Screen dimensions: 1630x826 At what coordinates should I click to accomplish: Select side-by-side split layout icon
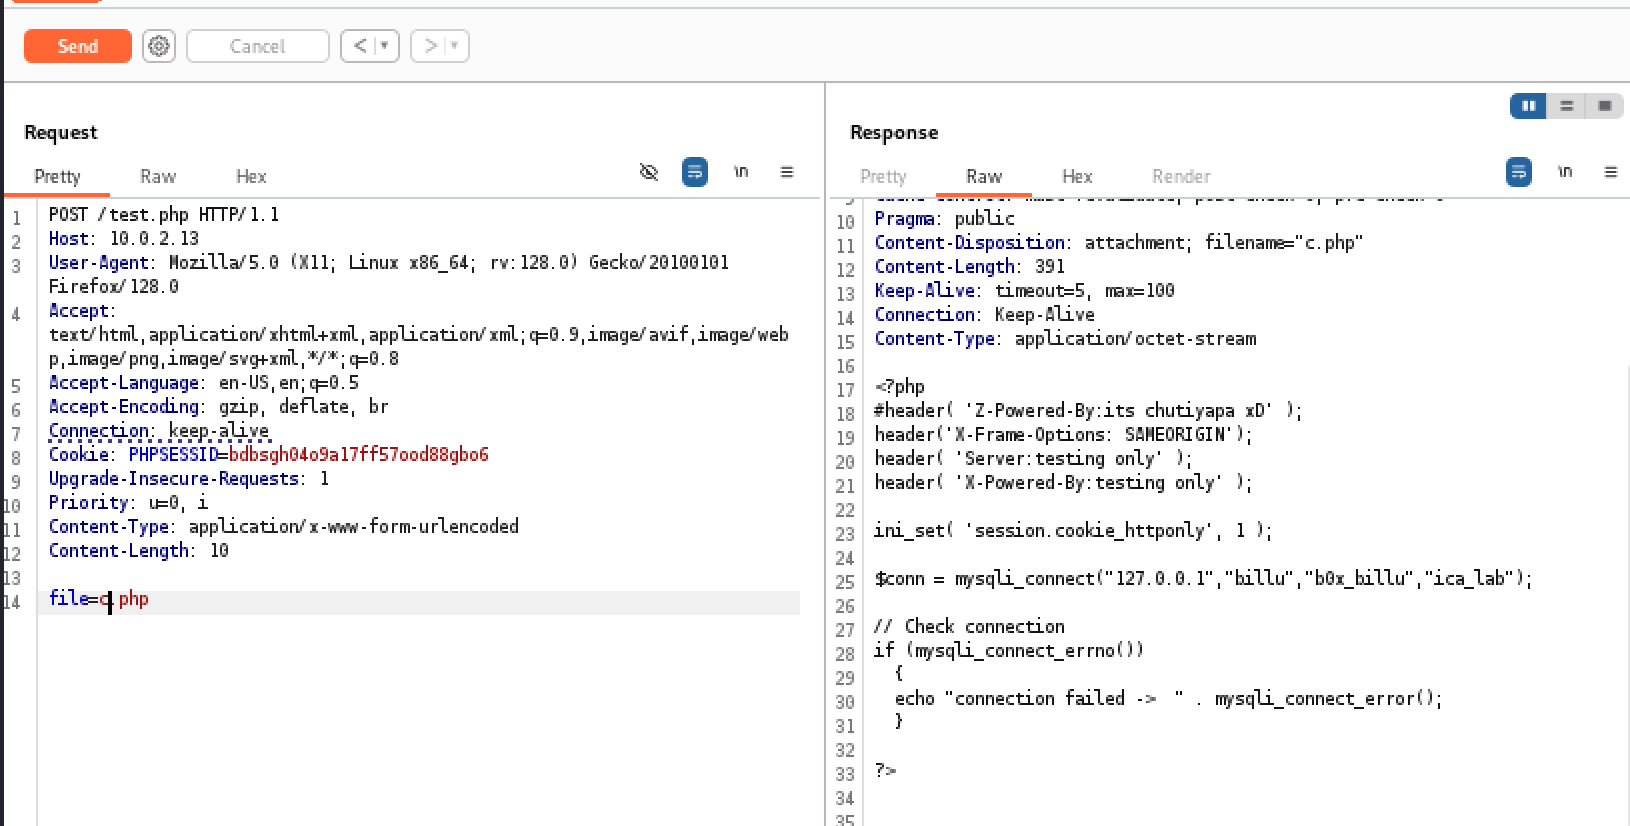[1528, 106]
